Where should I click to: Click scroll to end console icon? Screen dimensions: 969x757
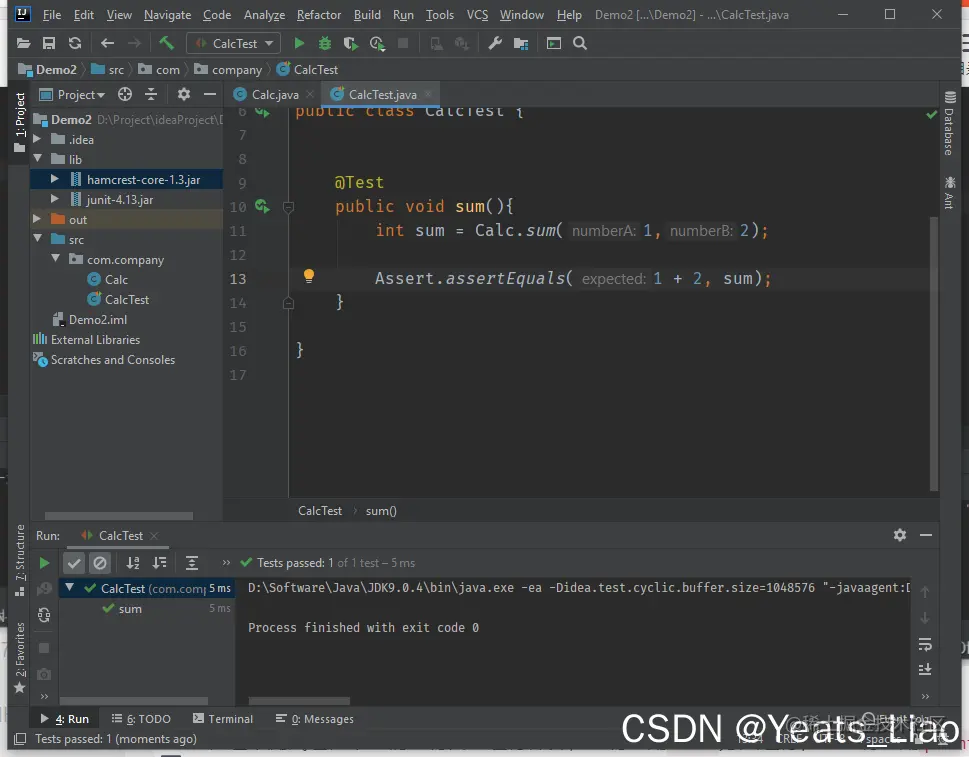coord(925,670)
